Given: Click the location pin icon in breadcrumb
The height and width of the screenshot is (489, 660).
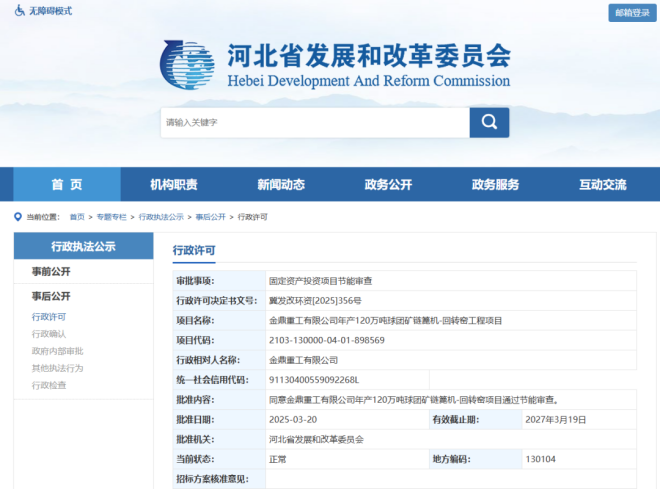Looking at the screenshot, I should 18,217.
